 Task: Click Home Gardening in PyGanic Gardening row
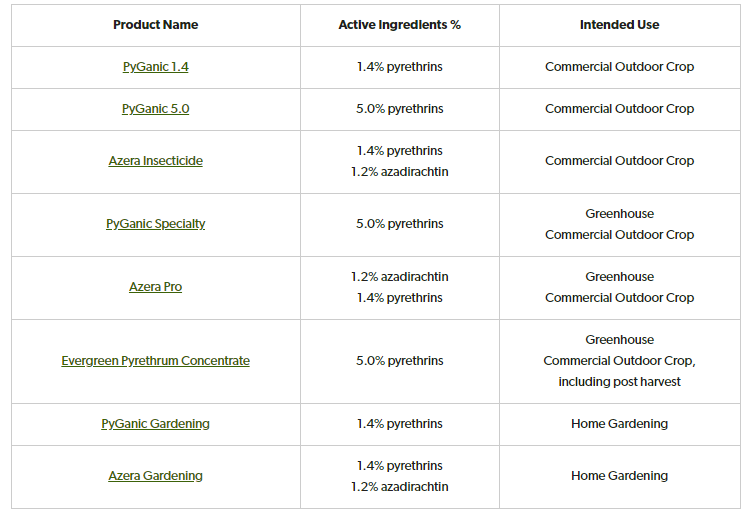pyautogui.click(x=619, y=424)
